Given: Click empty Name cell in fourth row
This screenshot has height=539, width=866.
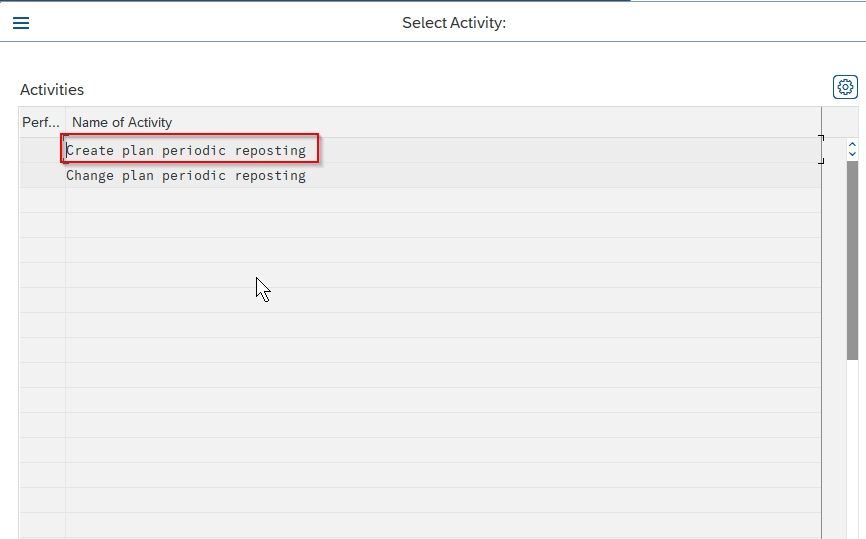Looking at the screenshot, I should 443,225.
